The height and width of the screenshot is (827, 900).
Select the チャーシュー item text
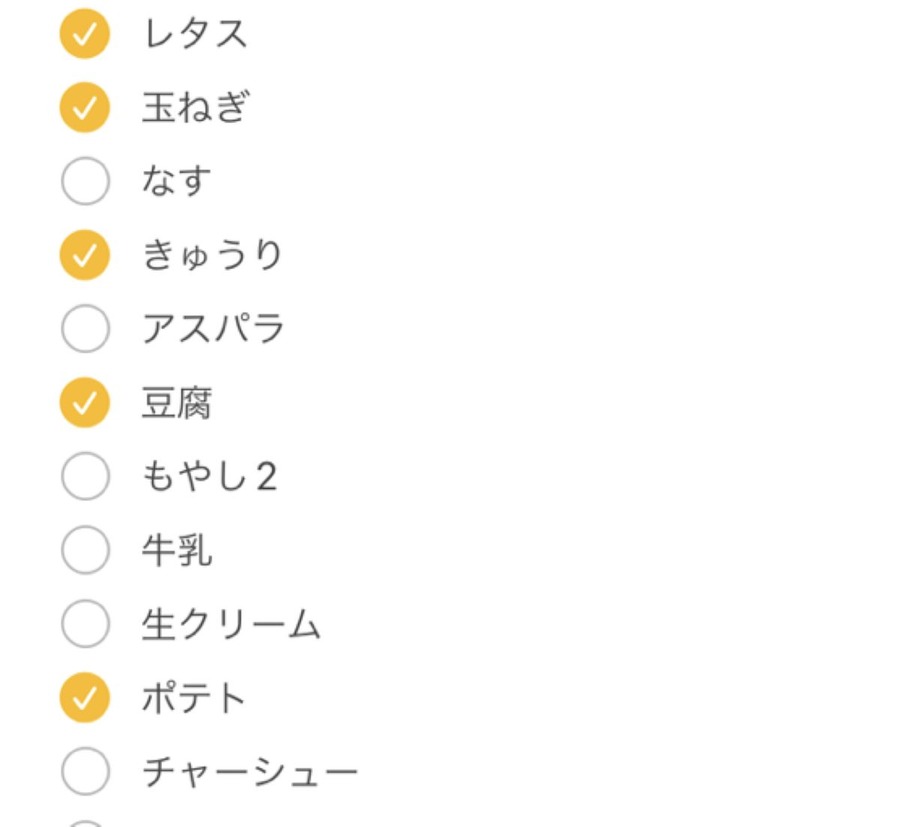250,771
